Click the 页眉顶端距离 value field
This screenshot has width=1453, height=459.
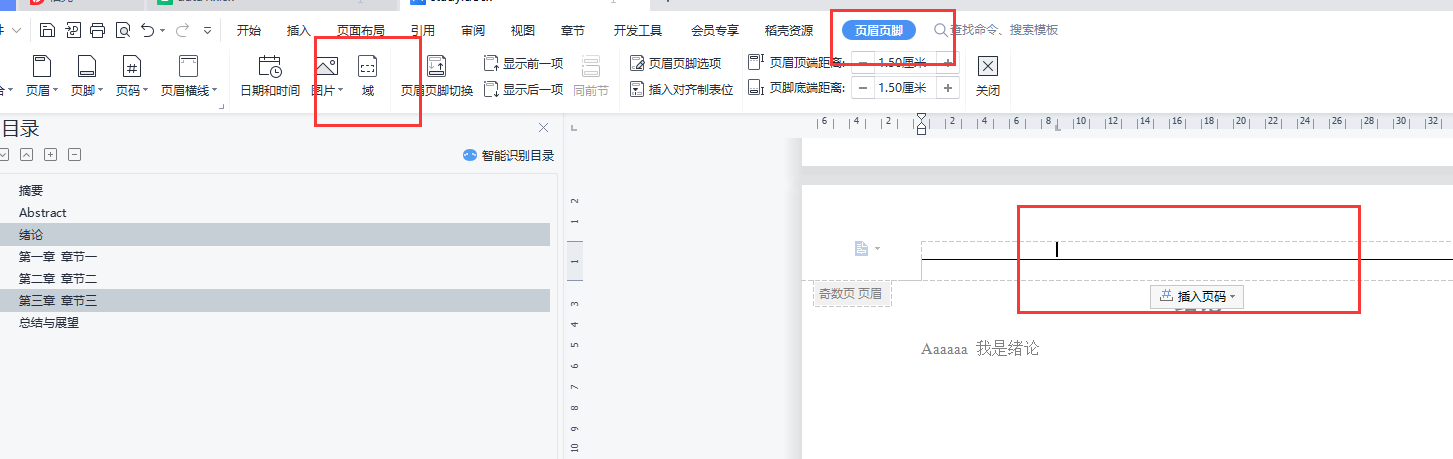click(904, 62)
